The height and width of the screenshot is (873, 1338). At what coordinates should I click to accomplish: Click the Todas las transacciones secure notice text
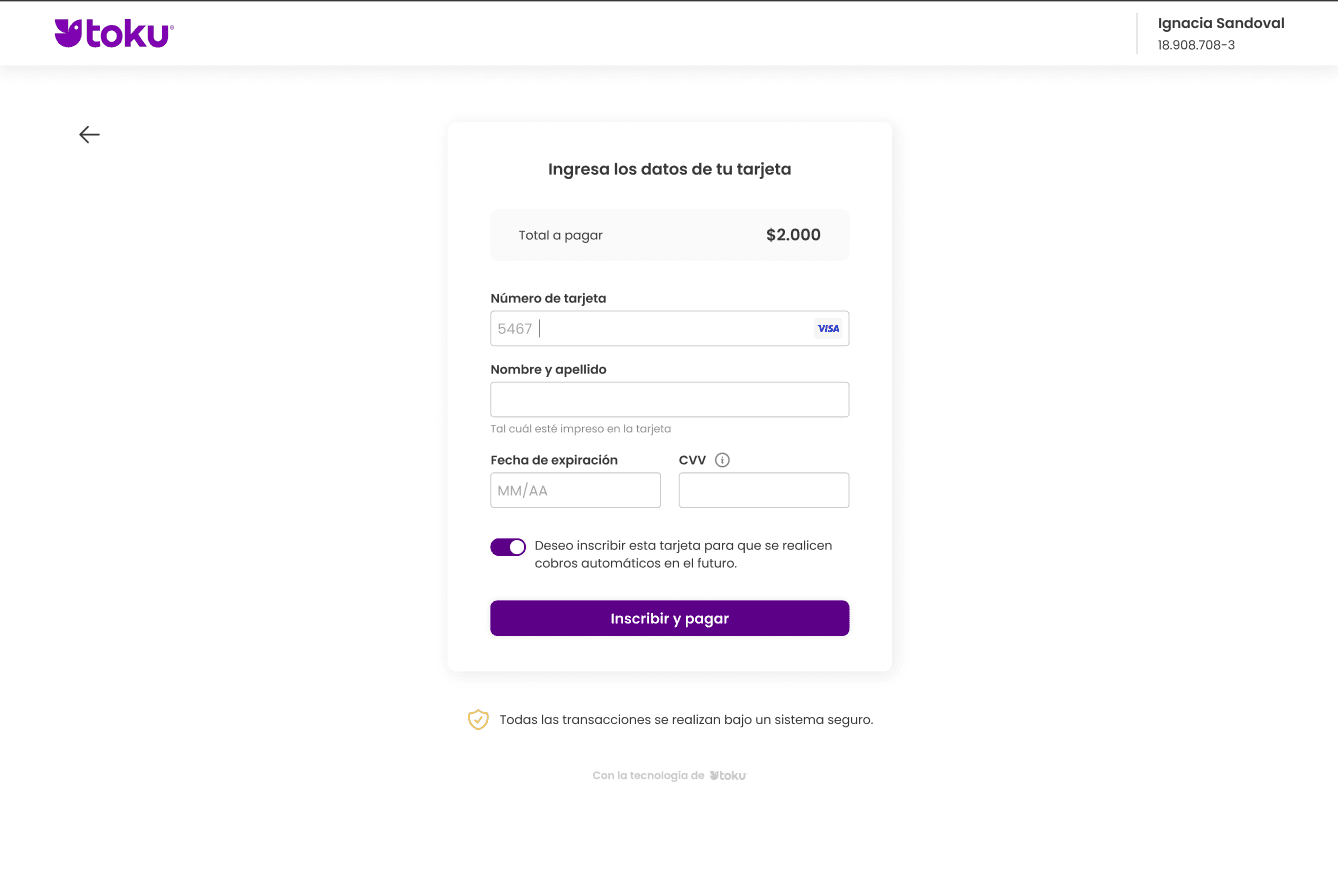[686, 720]
